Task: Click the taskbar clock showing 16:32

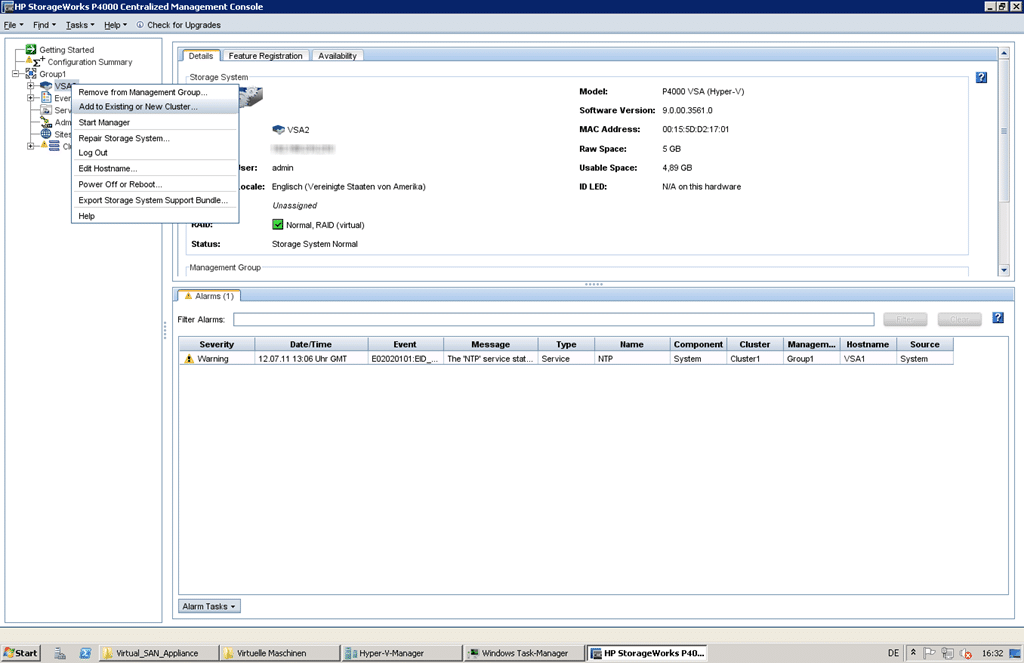Action: pyautogui.click(x=992, y=653)
